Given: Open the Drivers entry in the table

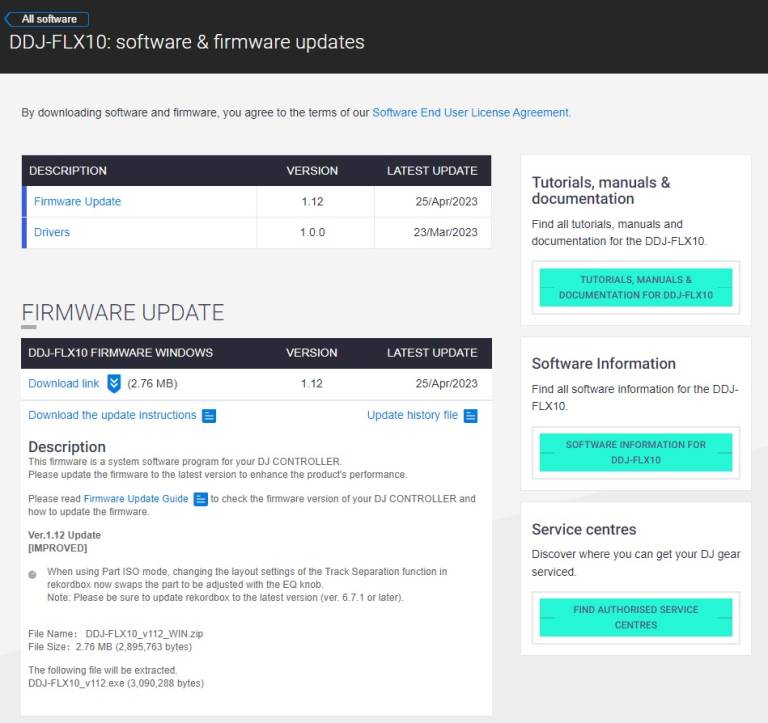Looking at the screenshot, I should [x=52, y=232].
